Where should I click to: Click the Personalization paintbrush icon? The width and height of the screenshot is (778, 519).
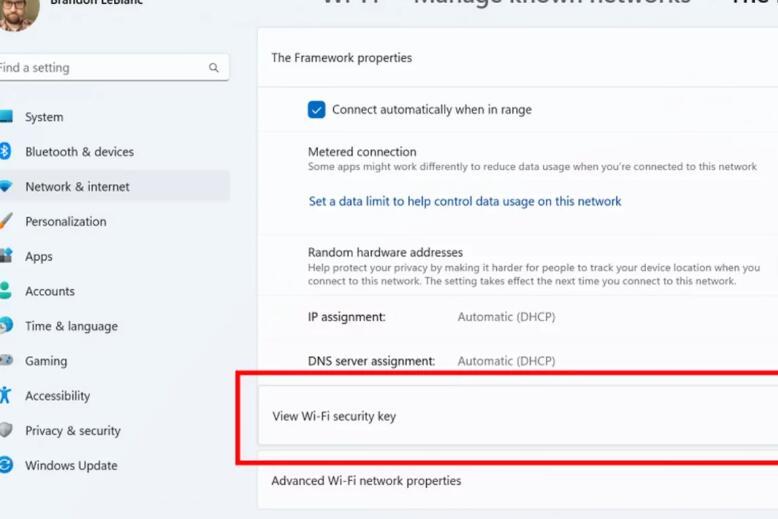[5, 221]
